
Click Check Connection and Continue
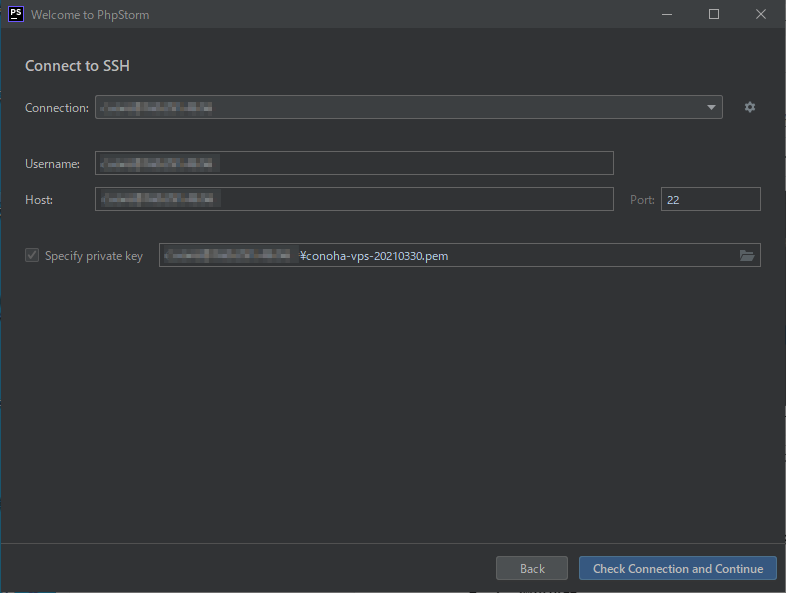pyautogui.click(x=677, y=568)
